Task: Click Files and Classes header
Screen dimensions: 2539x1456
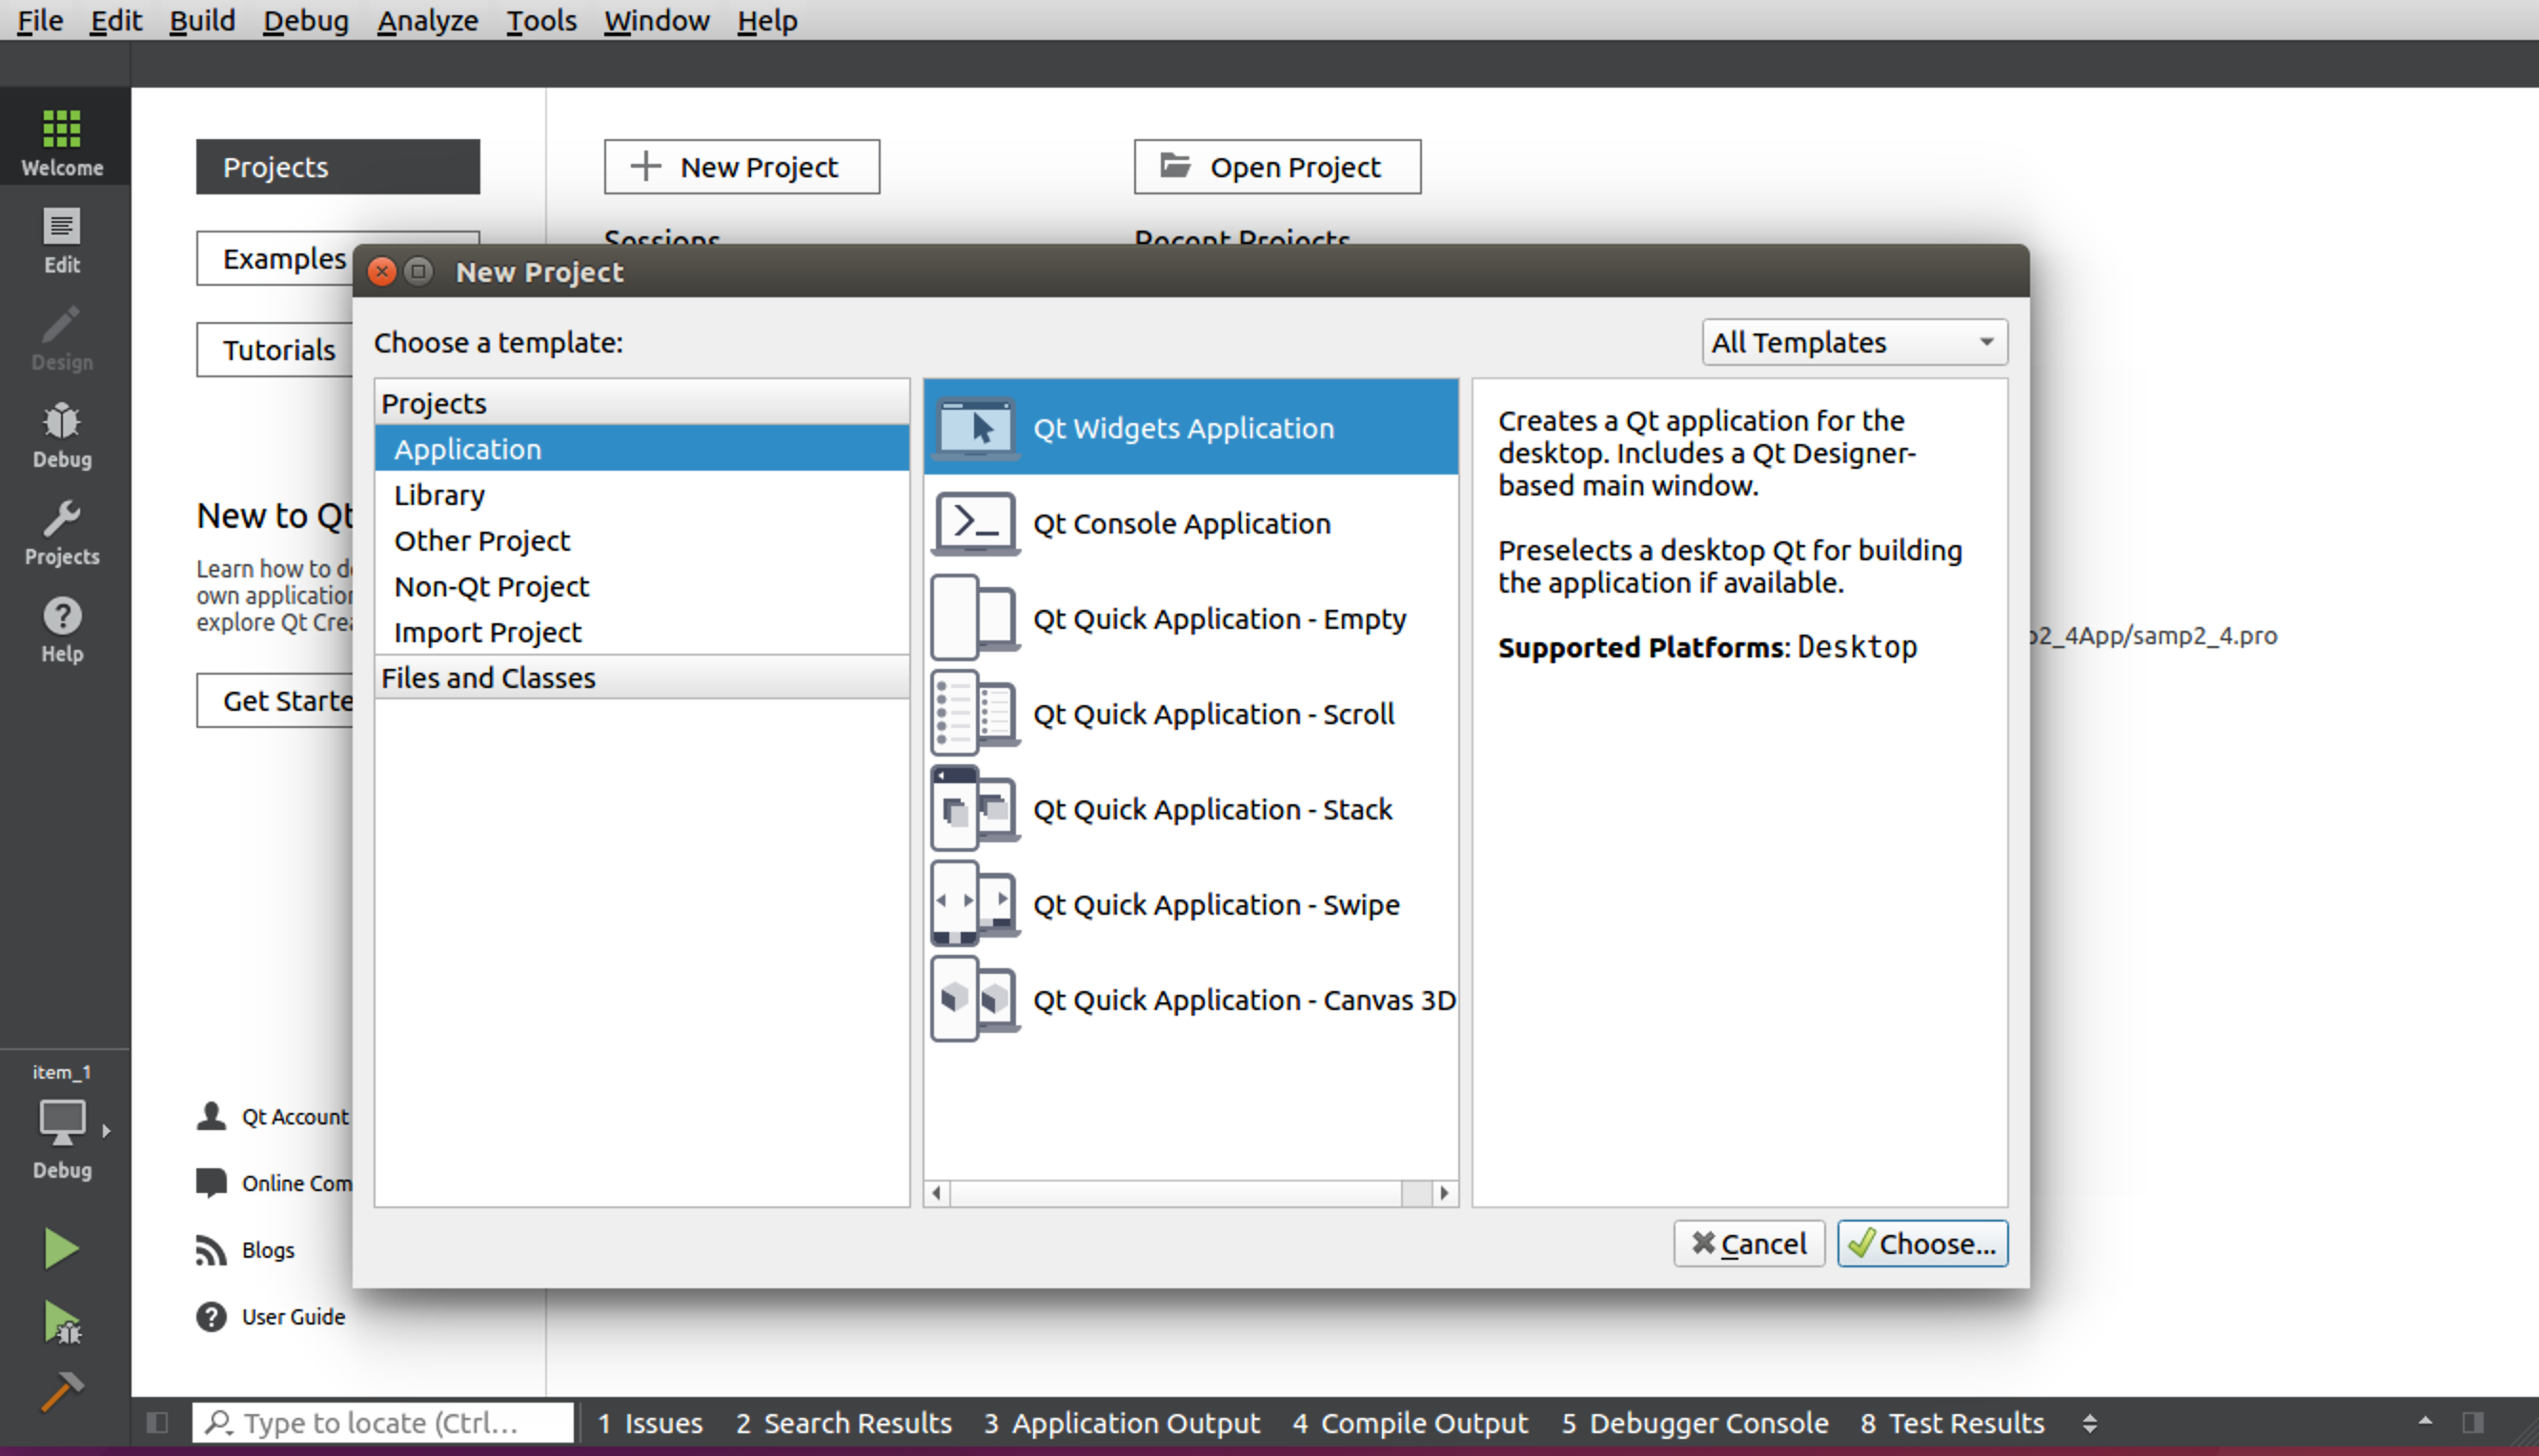Action: click(x=642, y=678)
